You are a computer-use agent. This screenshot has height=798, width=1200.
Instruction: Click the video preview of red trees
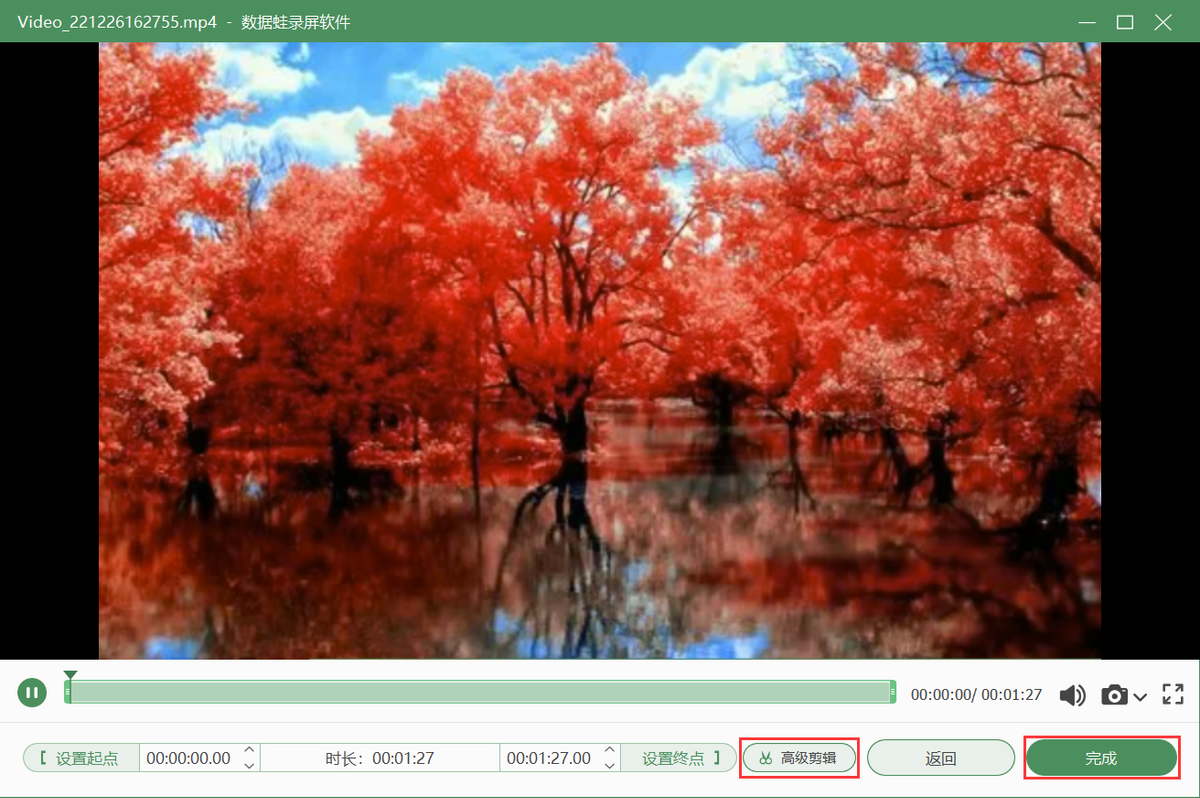[x=600, y=350]
